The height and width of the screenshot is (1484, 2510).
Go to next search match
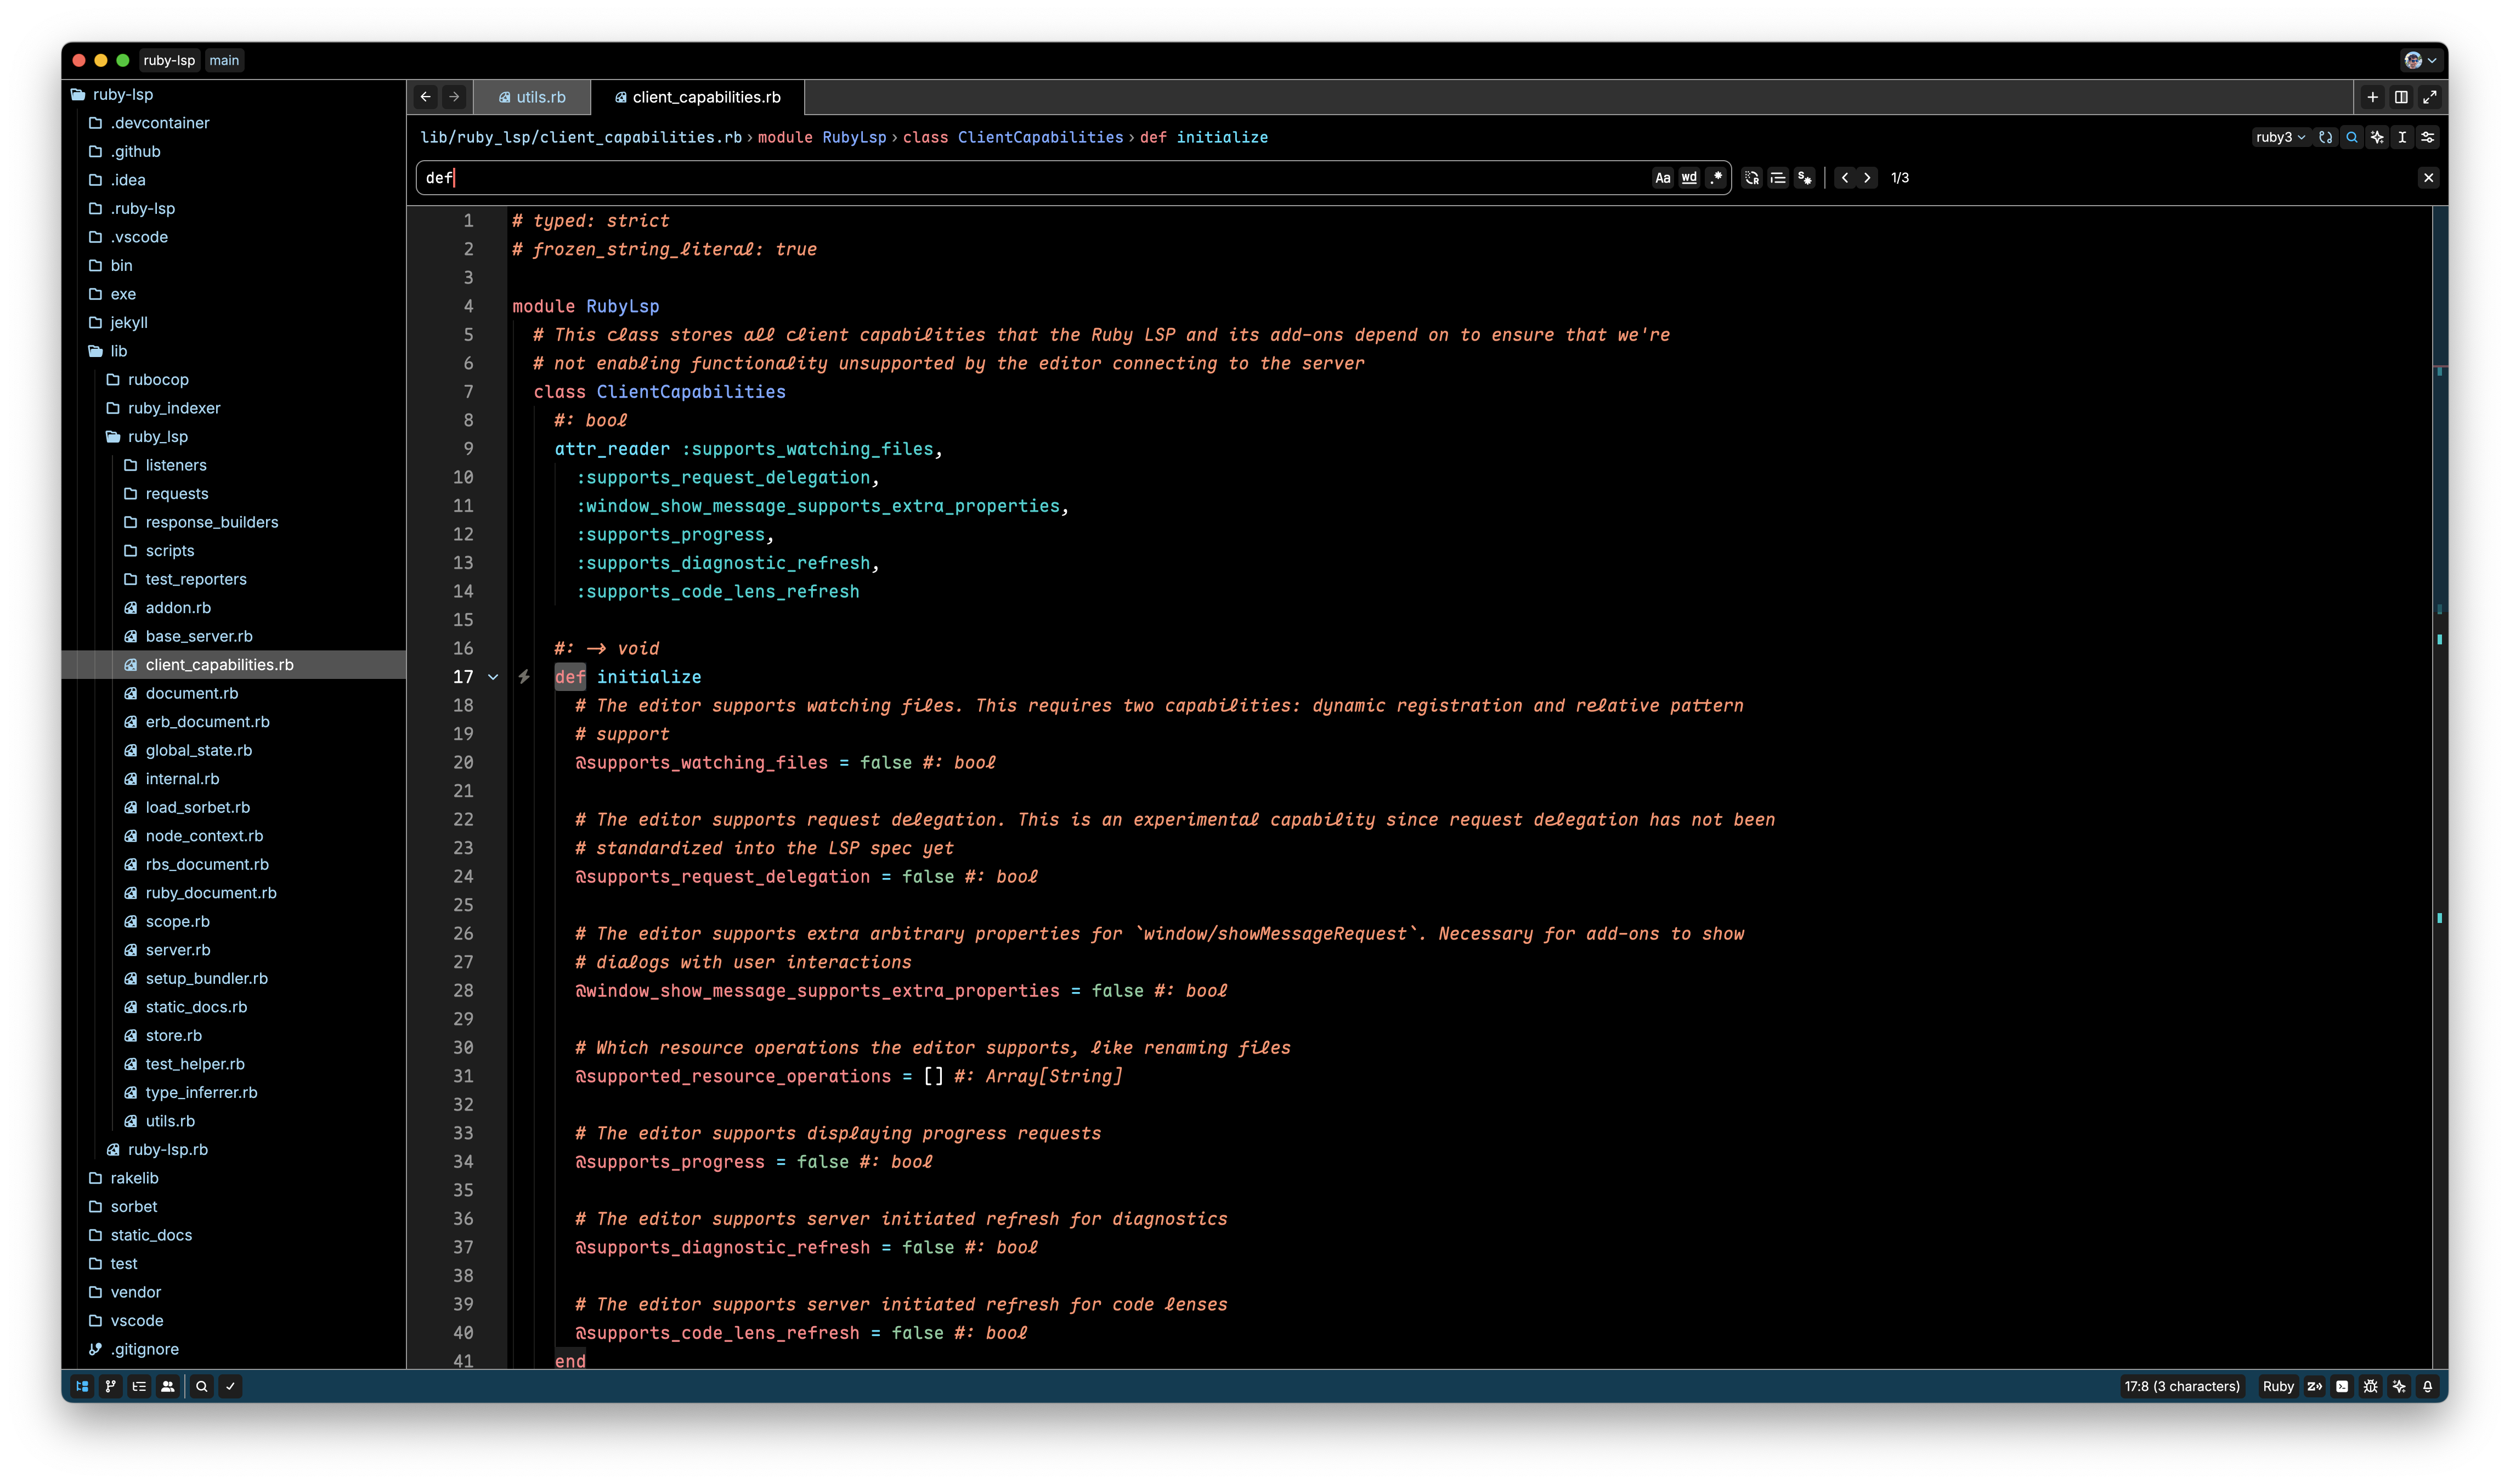coord(1867,178)
